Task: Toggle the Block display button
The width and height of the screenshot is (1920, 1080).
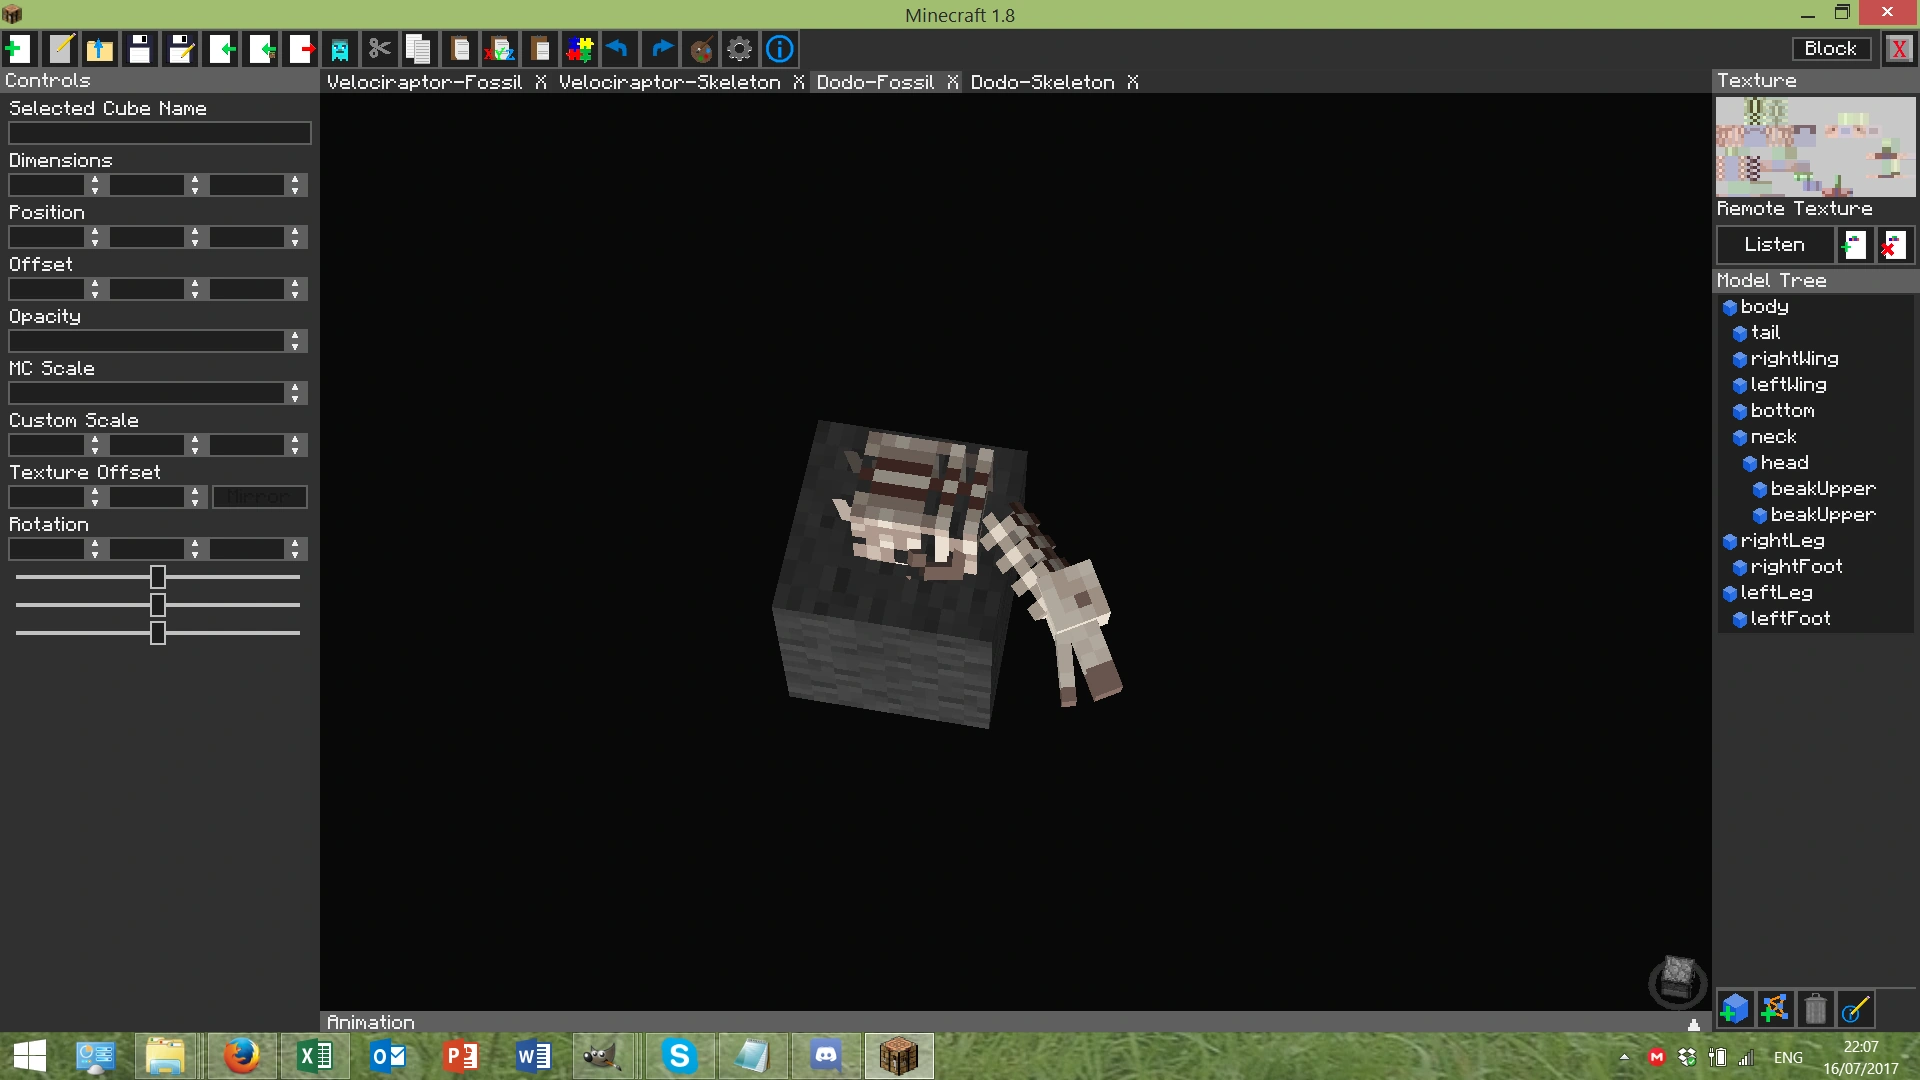Action: pyautogui.click(x=1830, y=49)
